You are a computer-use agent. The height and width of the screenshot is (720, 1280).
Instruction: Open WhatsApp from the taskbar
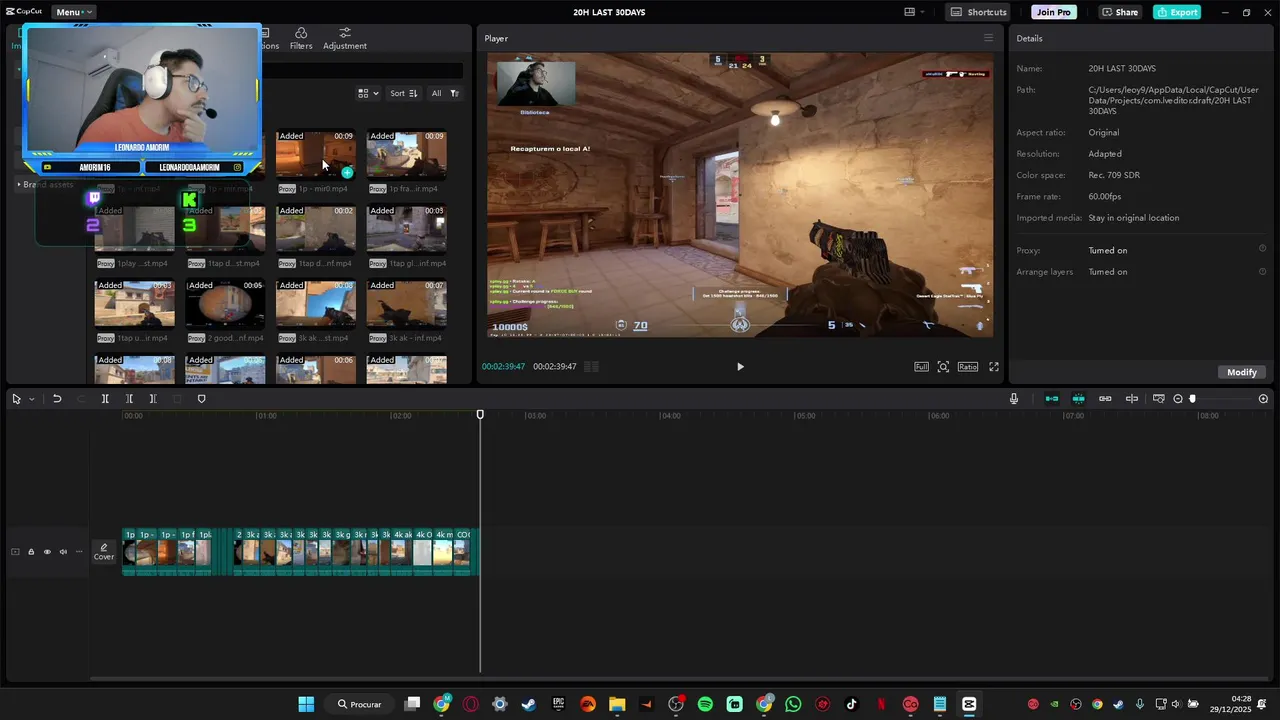tap(793, 704)
